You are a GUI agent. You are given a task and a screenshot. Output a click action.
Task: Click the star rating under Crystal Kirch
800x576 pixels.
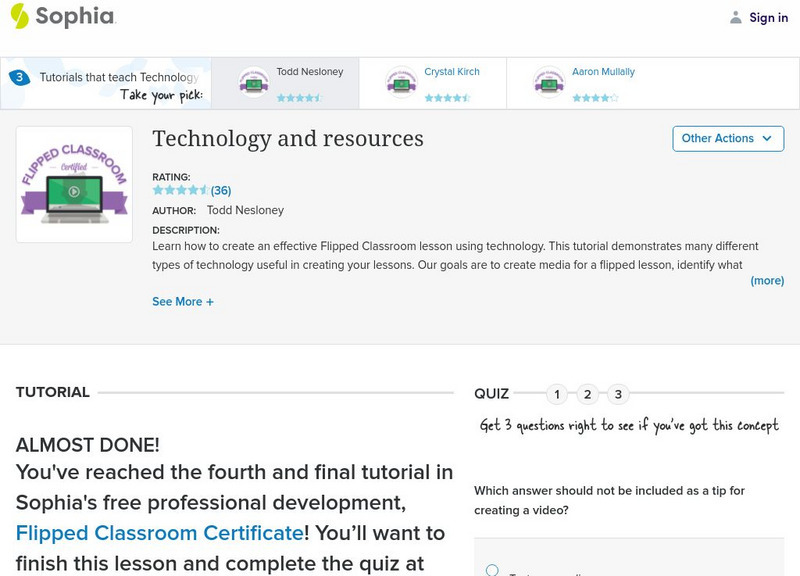[447, 97]
